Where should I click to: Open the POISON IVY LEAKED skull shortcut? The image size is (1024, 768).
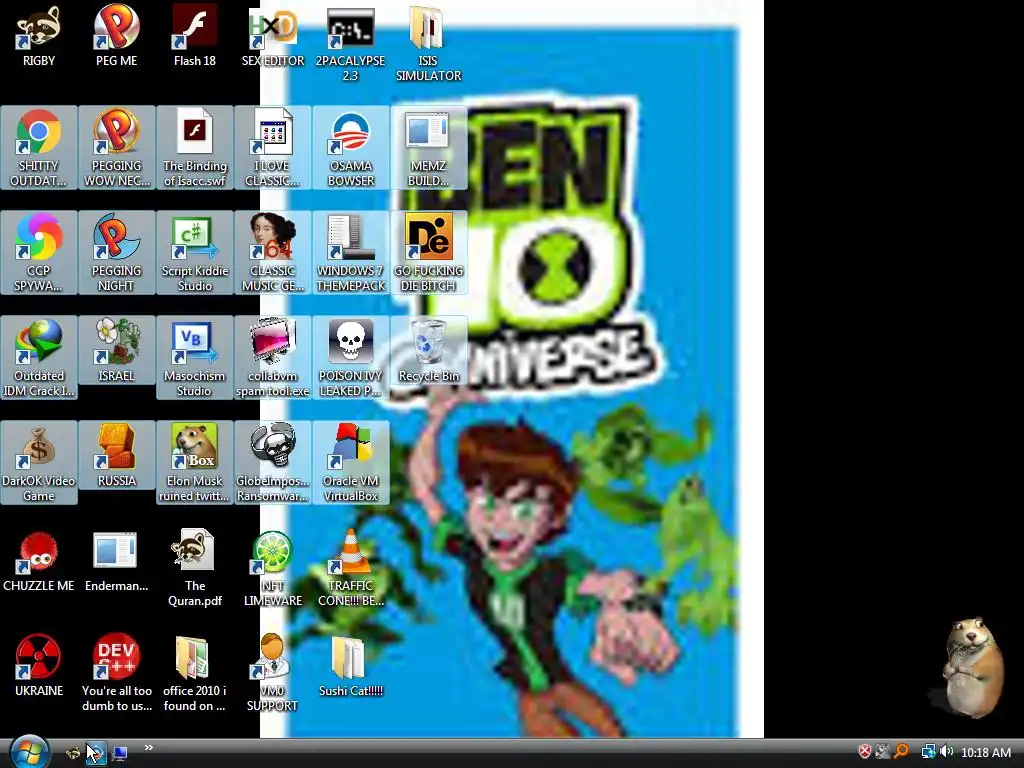[351, 358]
